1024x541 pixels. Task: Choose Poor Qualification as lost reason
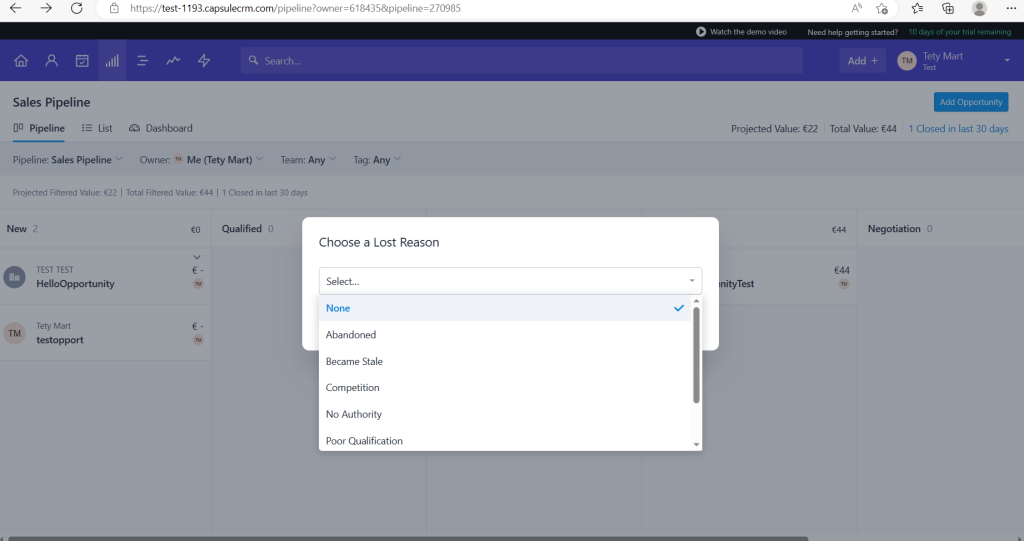pos(505,440)
